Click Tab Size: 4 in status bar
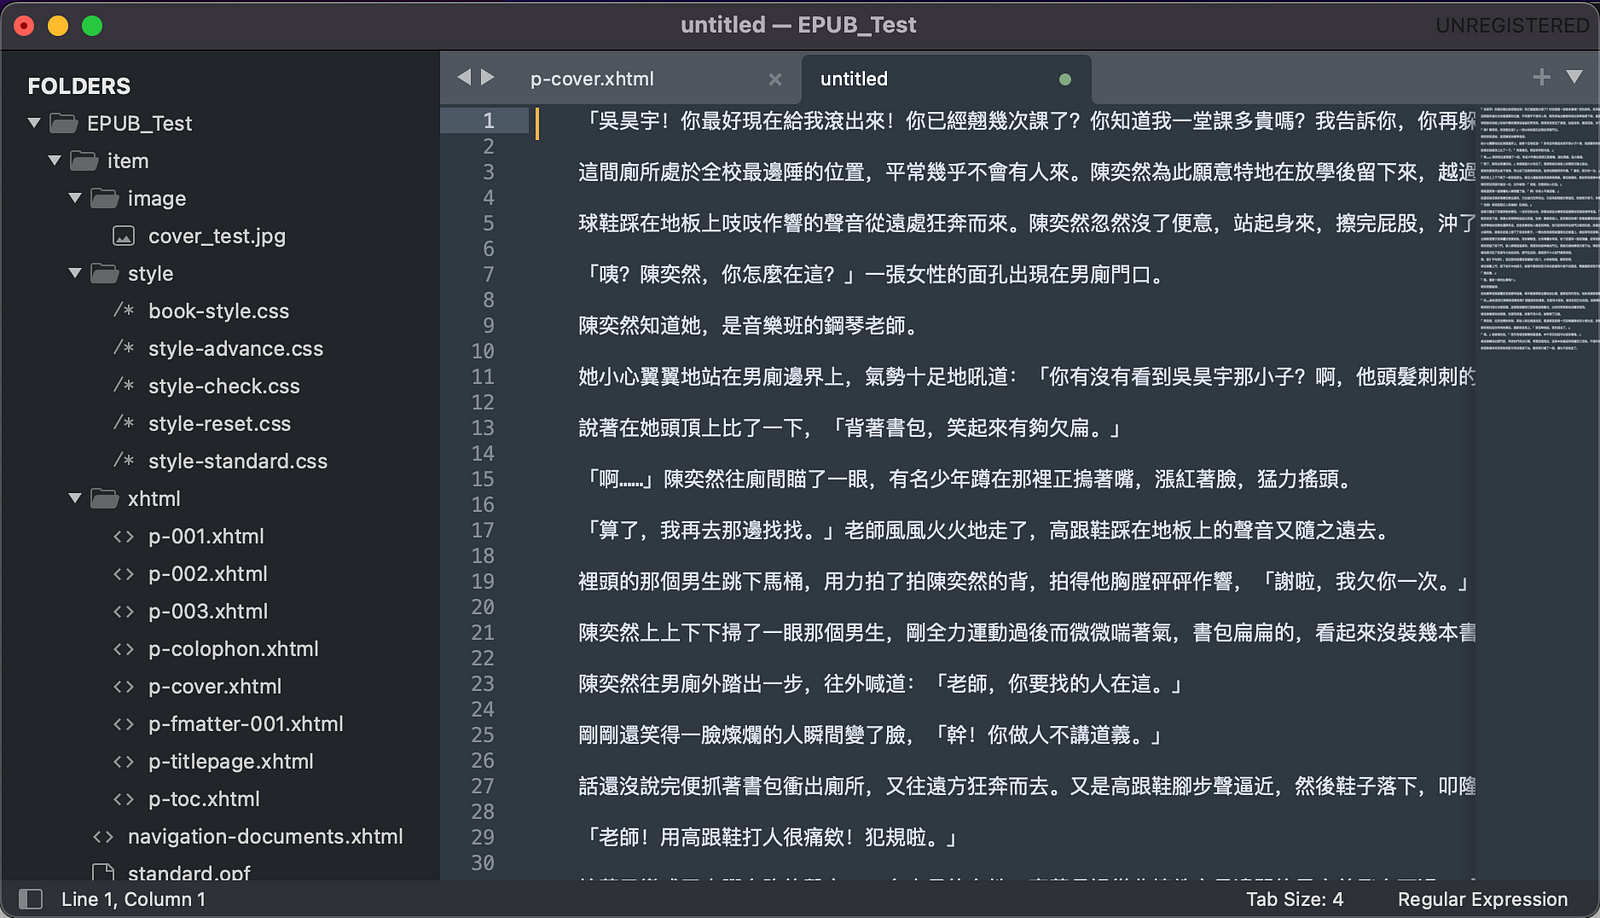This screenshot has height=918, width=1600. [1294, 899]
